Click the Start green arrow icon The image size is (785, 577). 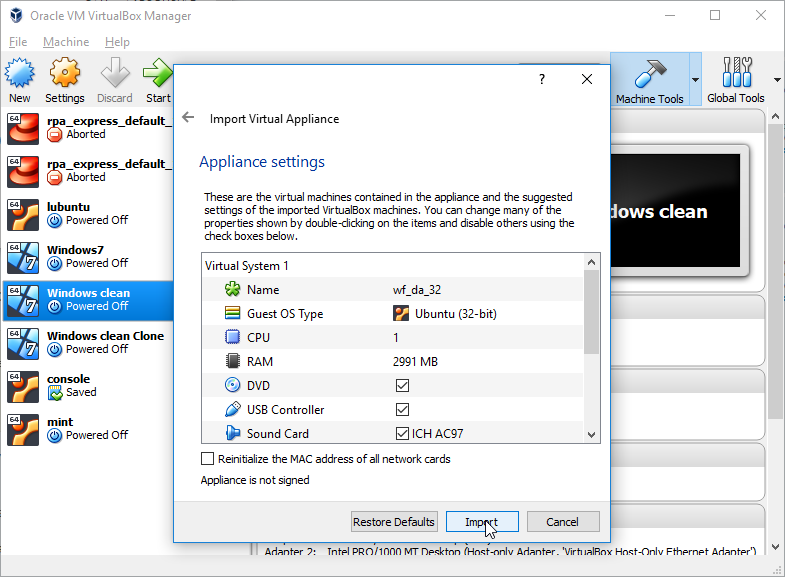pos(158,73)
